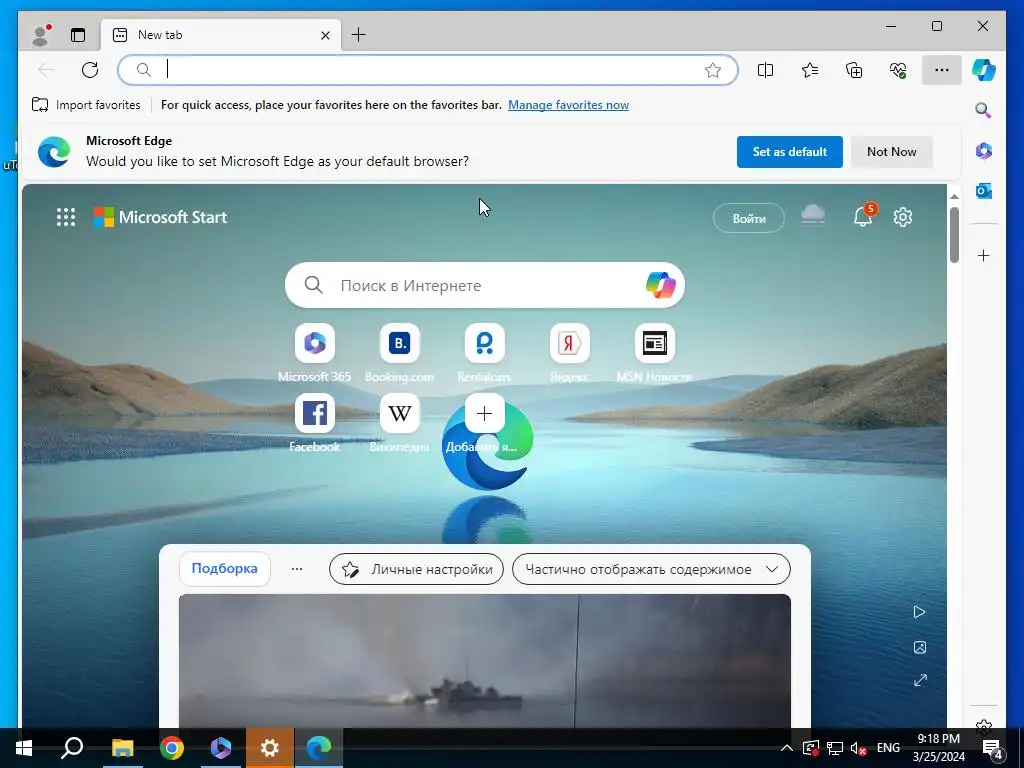Screen dimensions: 1024x768
Task: Add a sidebar app with plus
Action: (984, 255)
